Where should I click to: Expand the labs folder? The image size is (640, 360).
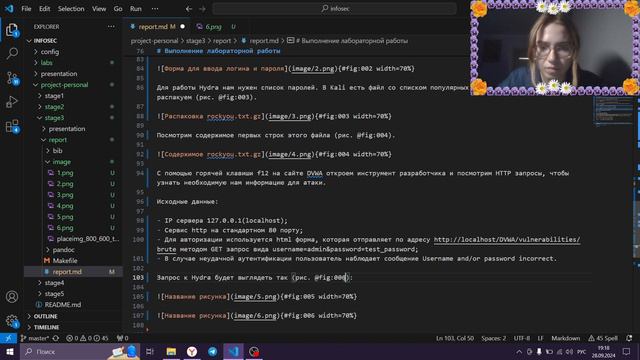click(x=47, y=63)
